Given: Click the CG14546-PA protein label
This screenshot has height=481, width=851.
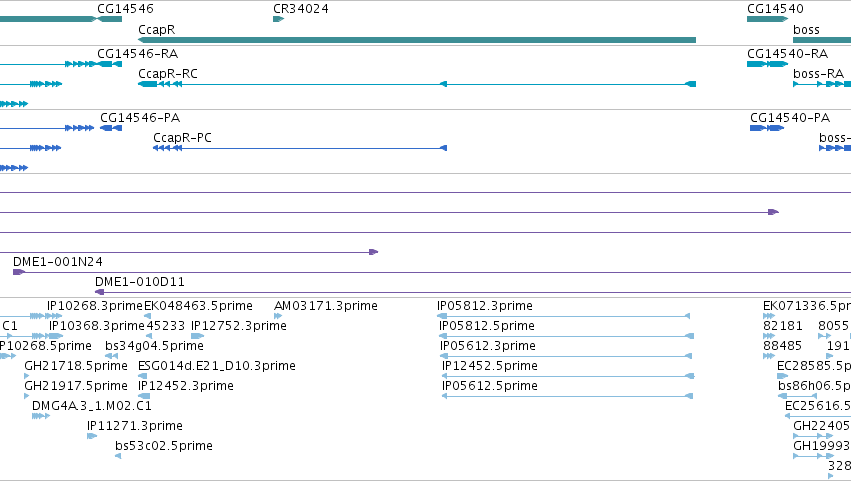Looking at the screenshot, I should click(140, 118).
